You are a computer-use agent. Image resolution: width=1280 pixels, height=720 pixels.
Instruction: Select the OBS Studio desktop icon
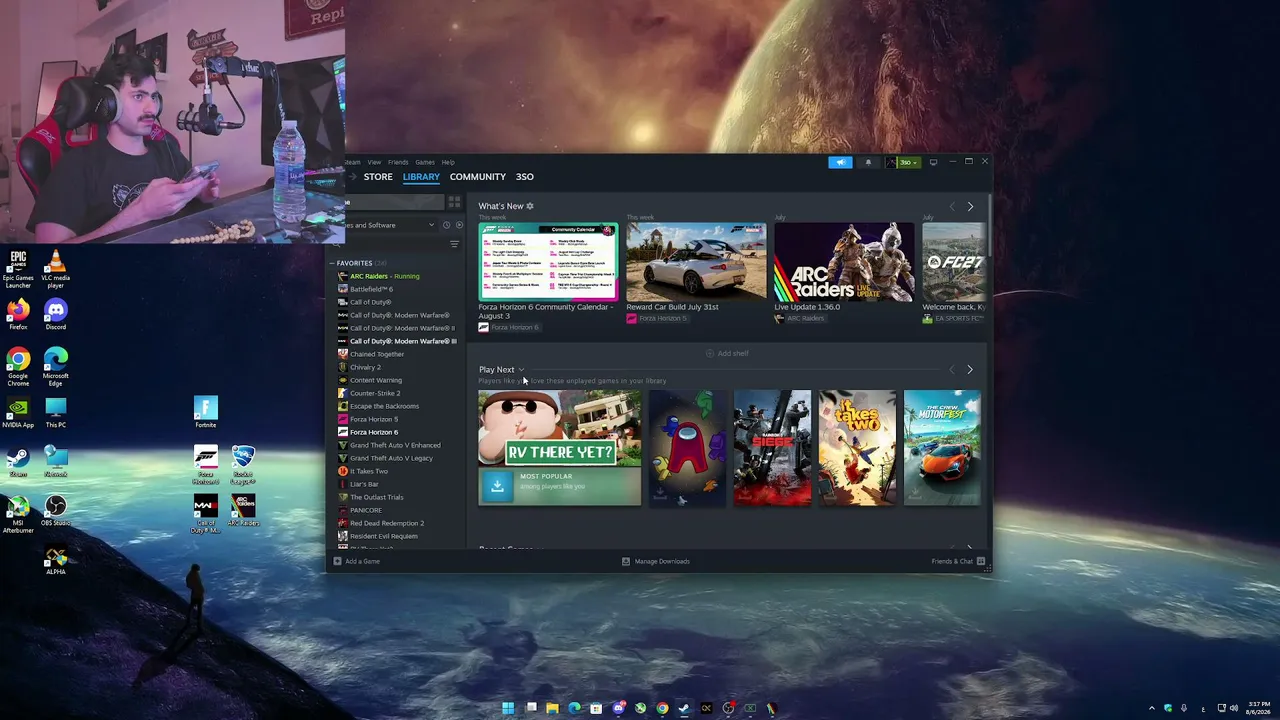[x=56, y=512]
